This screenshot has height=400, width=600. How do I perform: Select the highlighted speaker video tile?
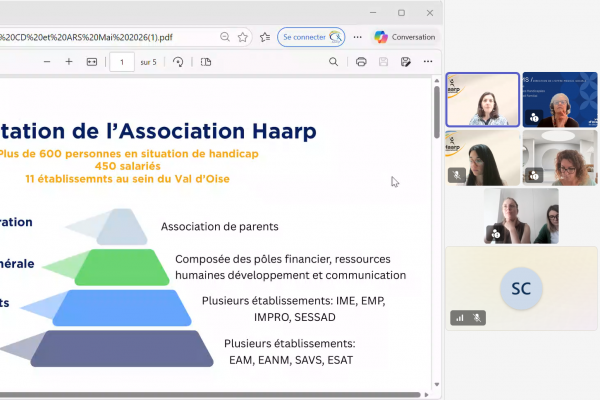(x=483, y=100)
